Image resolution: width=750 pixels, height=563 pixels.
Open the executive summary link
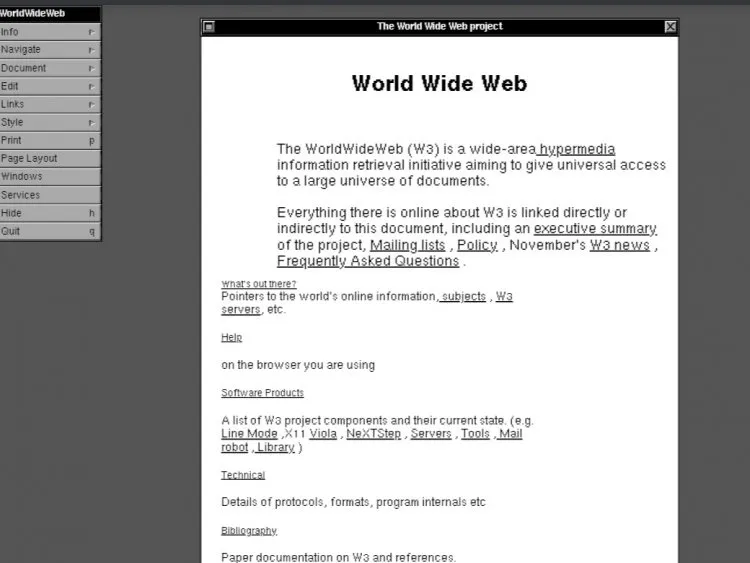(595, 229)
